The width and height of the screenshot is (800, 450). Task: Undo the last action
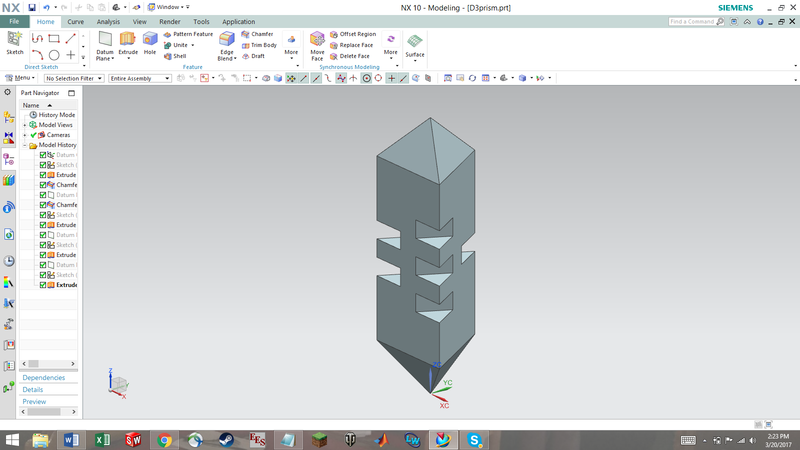(46, 7)
